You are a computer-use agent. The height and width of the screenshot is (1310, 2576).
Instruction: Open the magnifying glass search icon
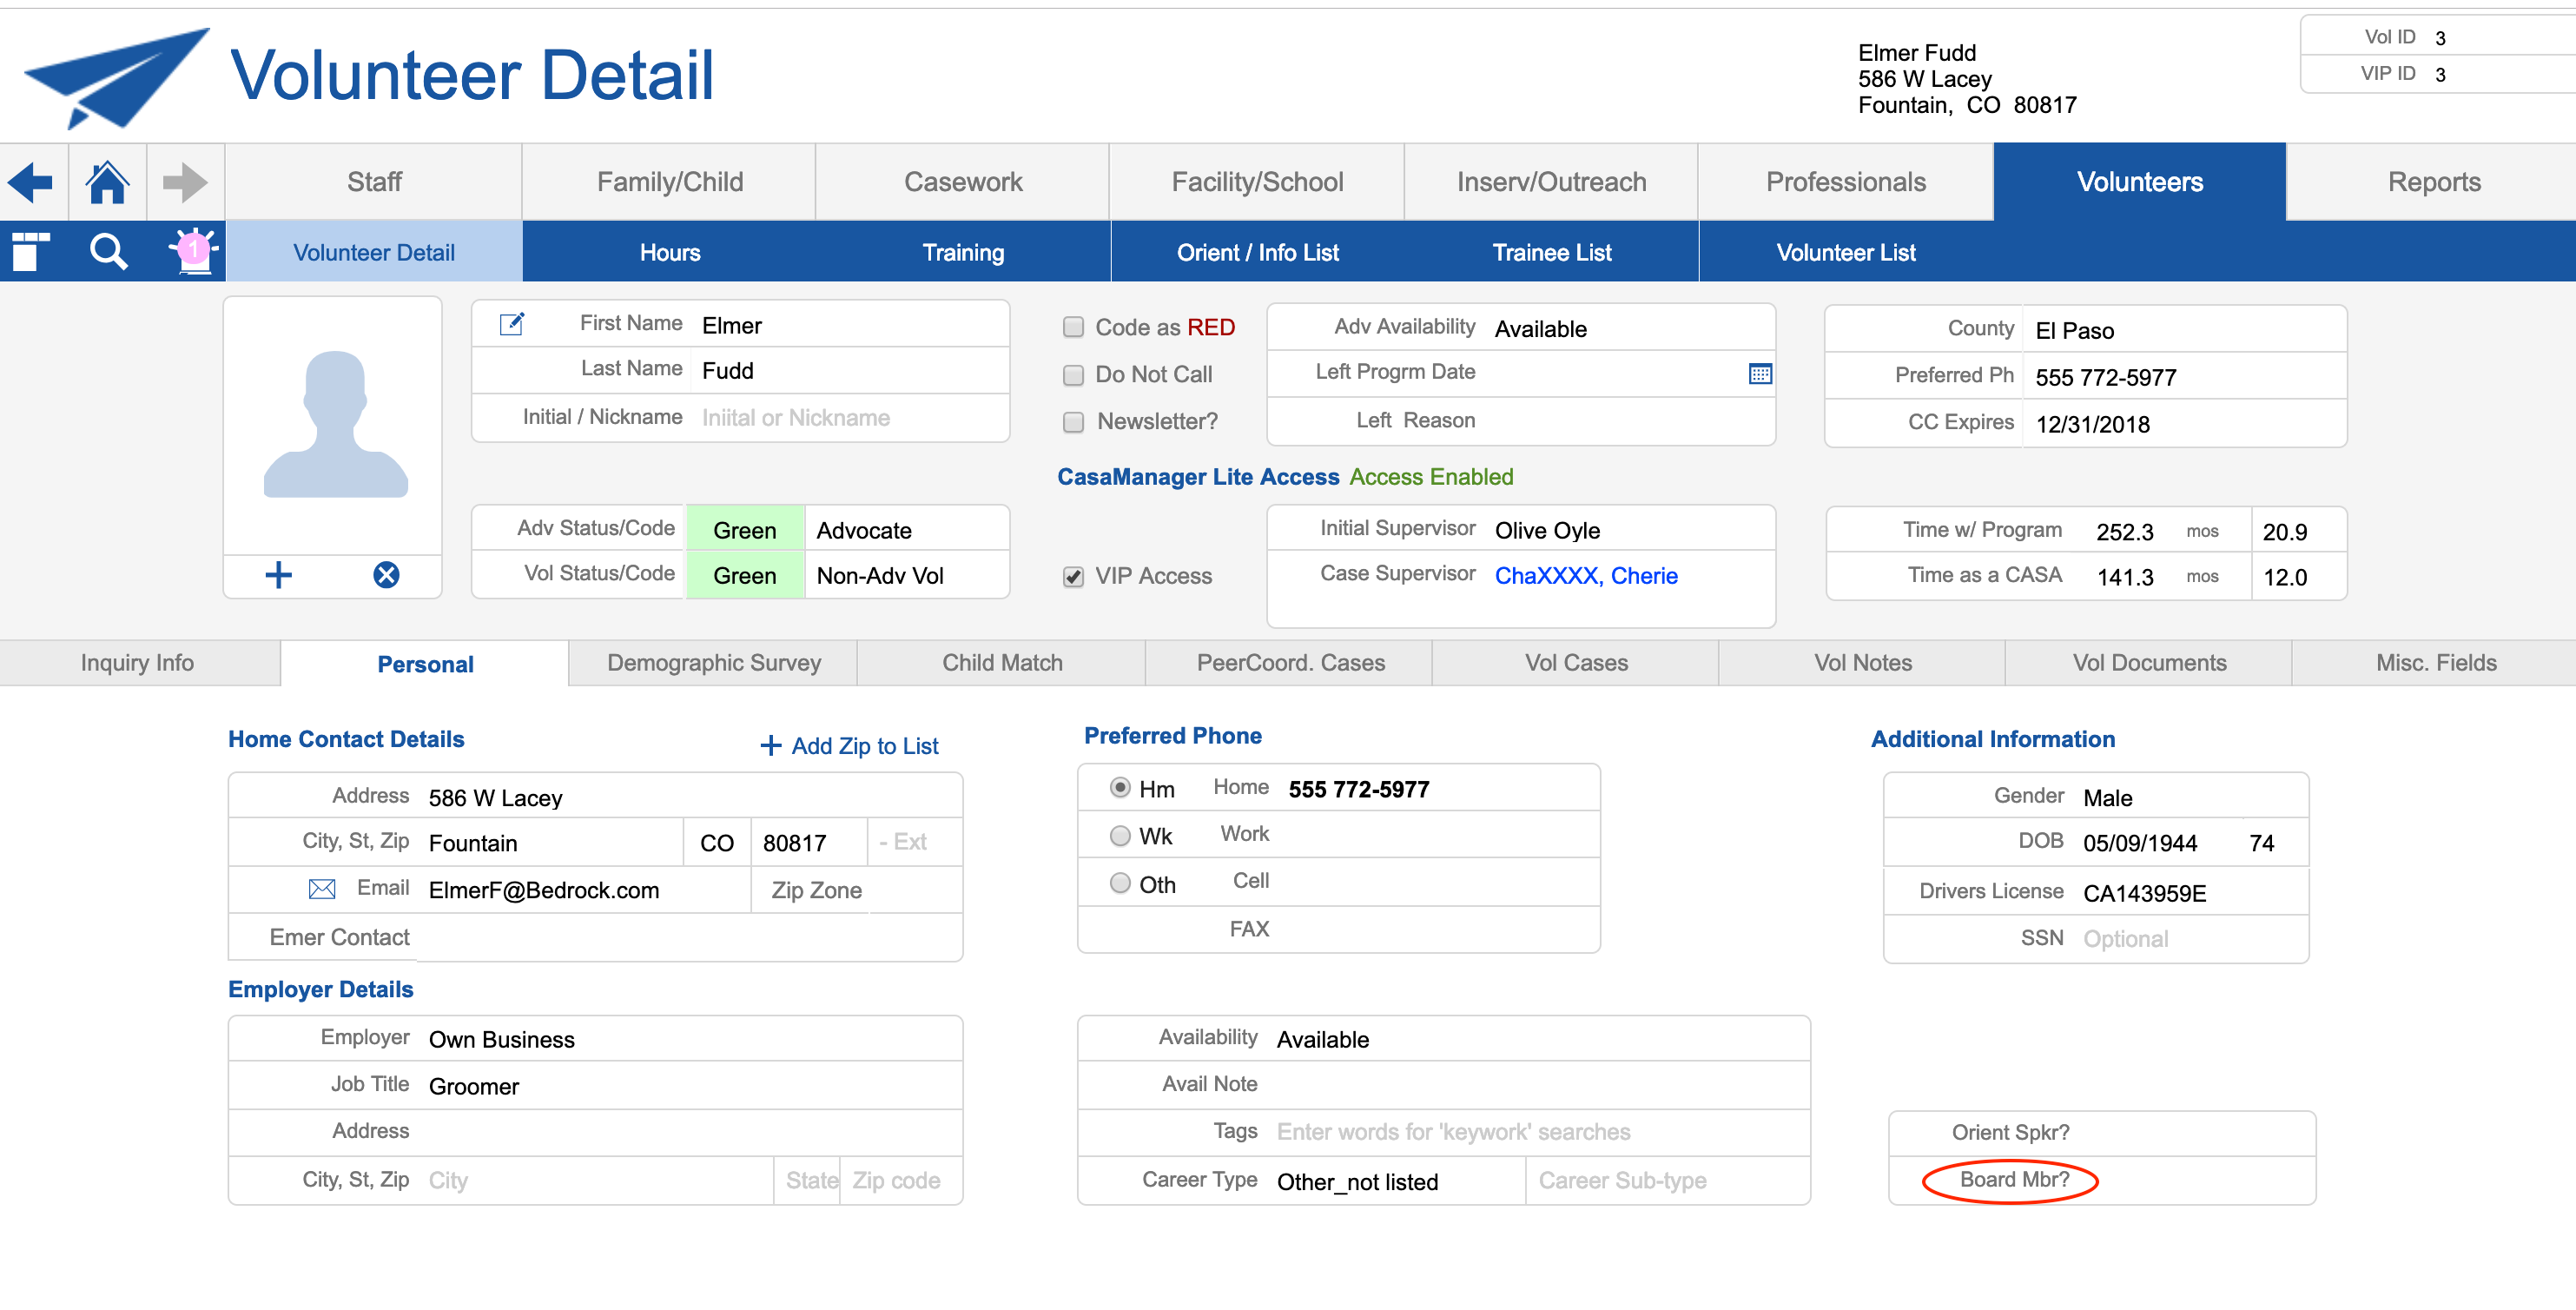tap(108, 252)
